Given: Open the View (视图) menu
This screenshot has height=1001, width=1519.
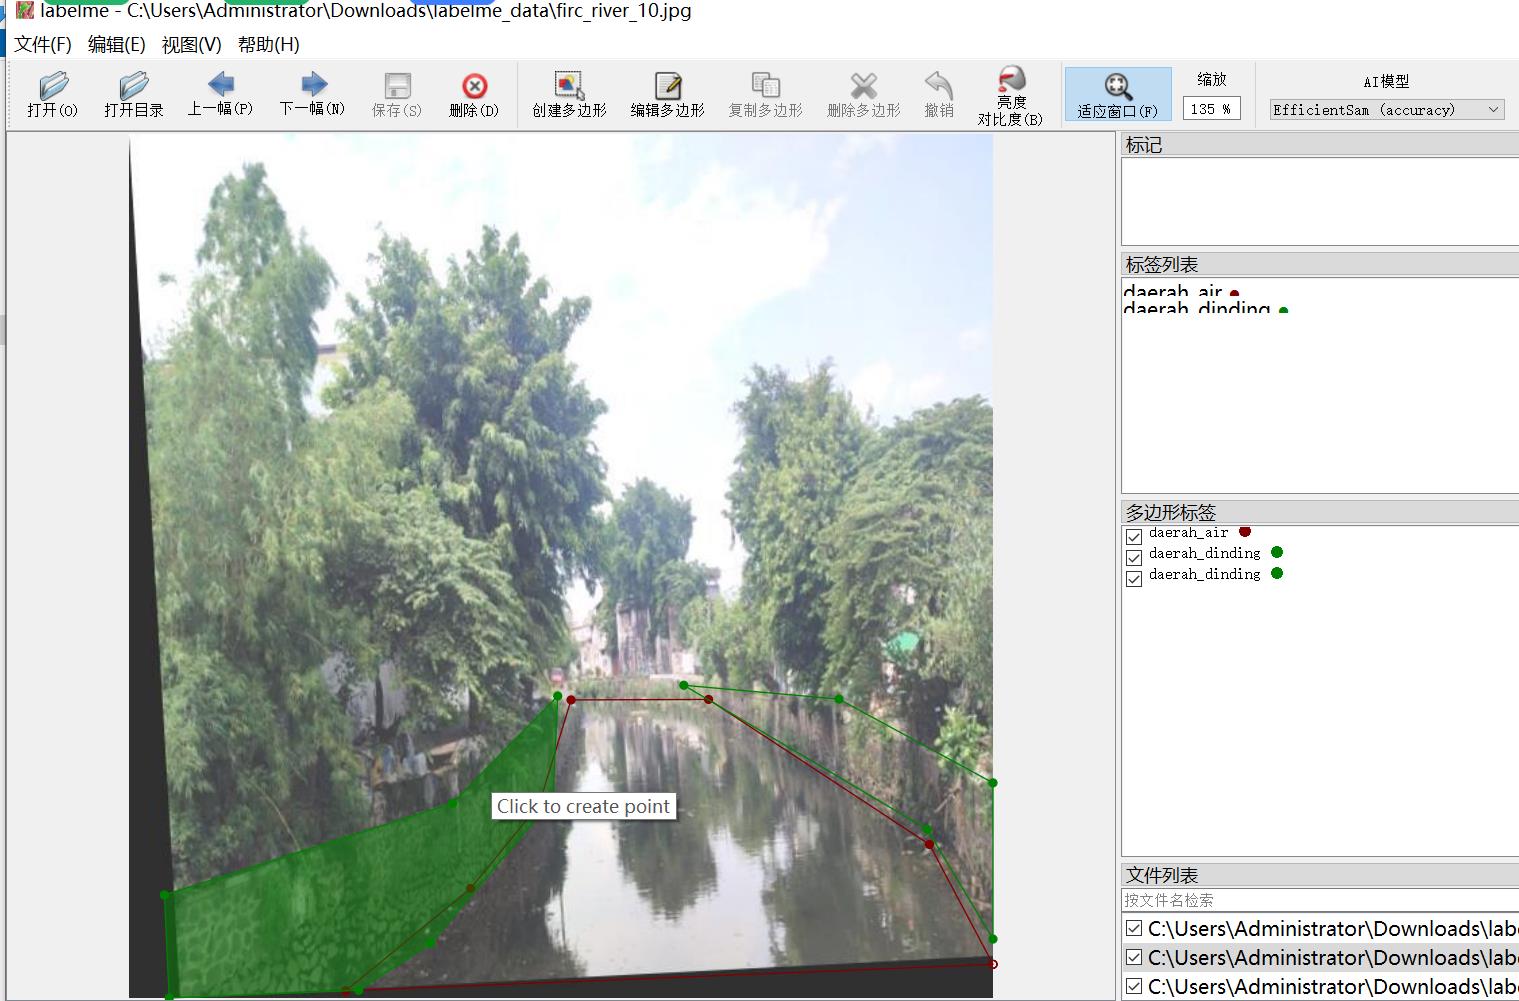Looking at the screenshot, I should [191, 45].
